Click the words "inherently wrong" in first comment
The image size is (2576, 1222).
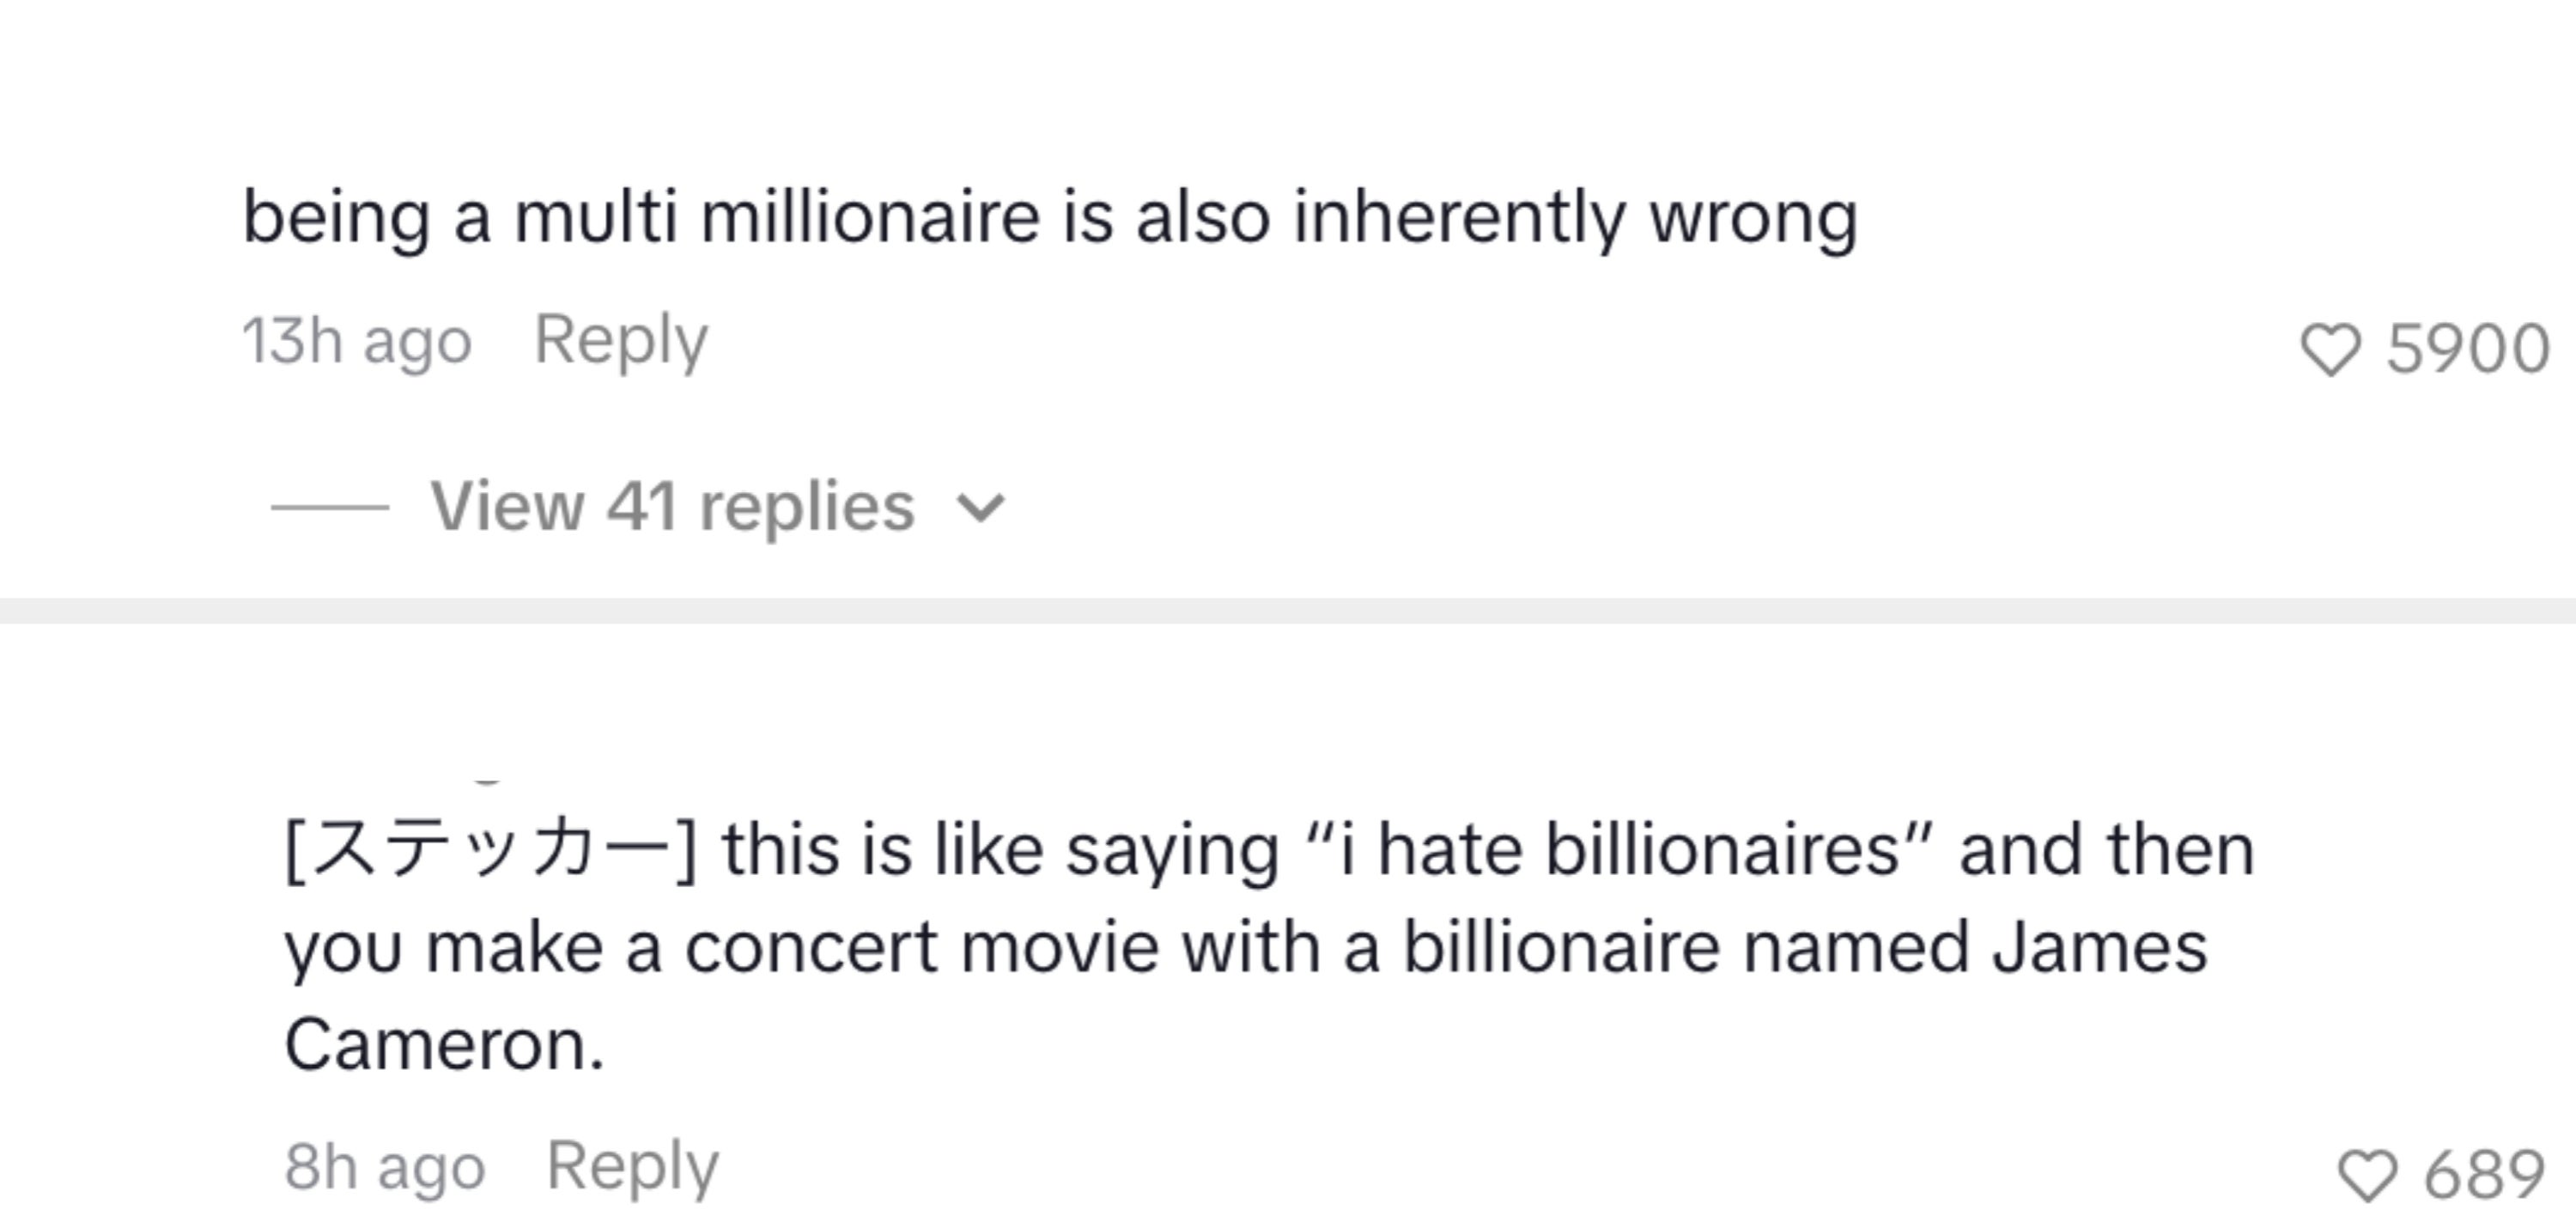coord(1575,217)
